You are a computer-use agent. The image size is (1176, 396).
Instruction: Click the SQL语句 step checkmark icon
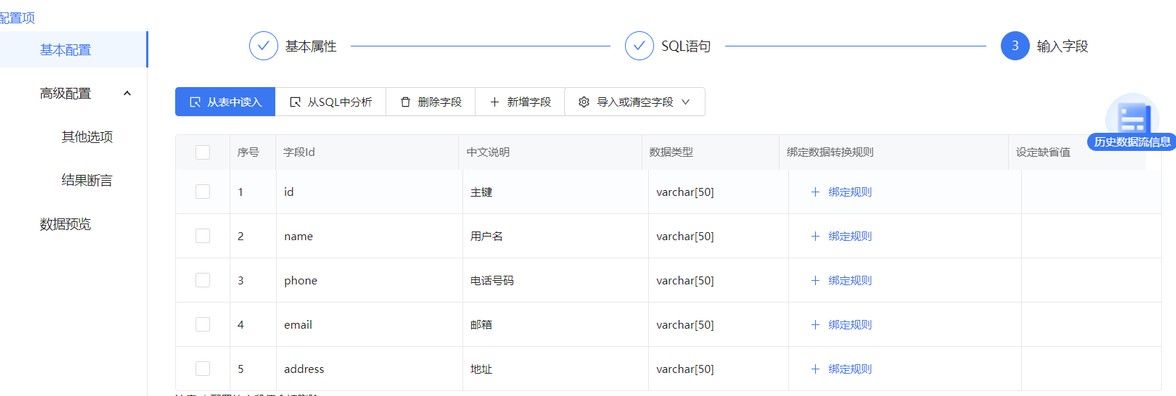click(x=639, y=46)
